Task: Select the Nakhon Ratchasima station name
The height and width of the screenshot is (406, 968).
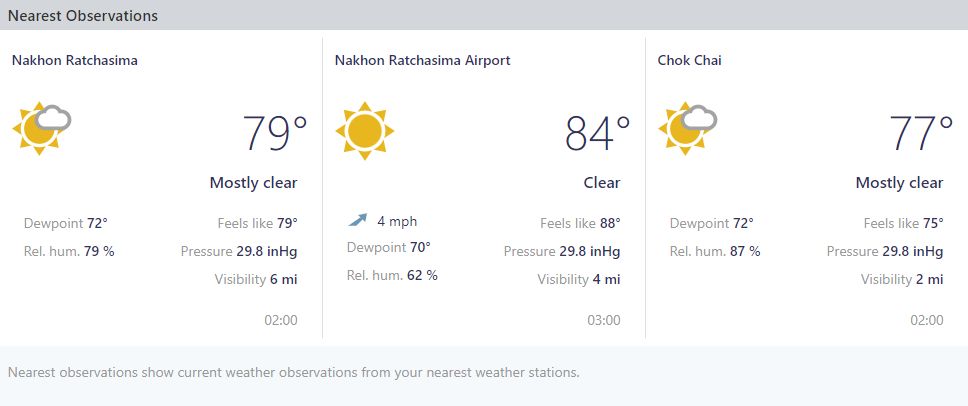Action: [x=75, y=60]
